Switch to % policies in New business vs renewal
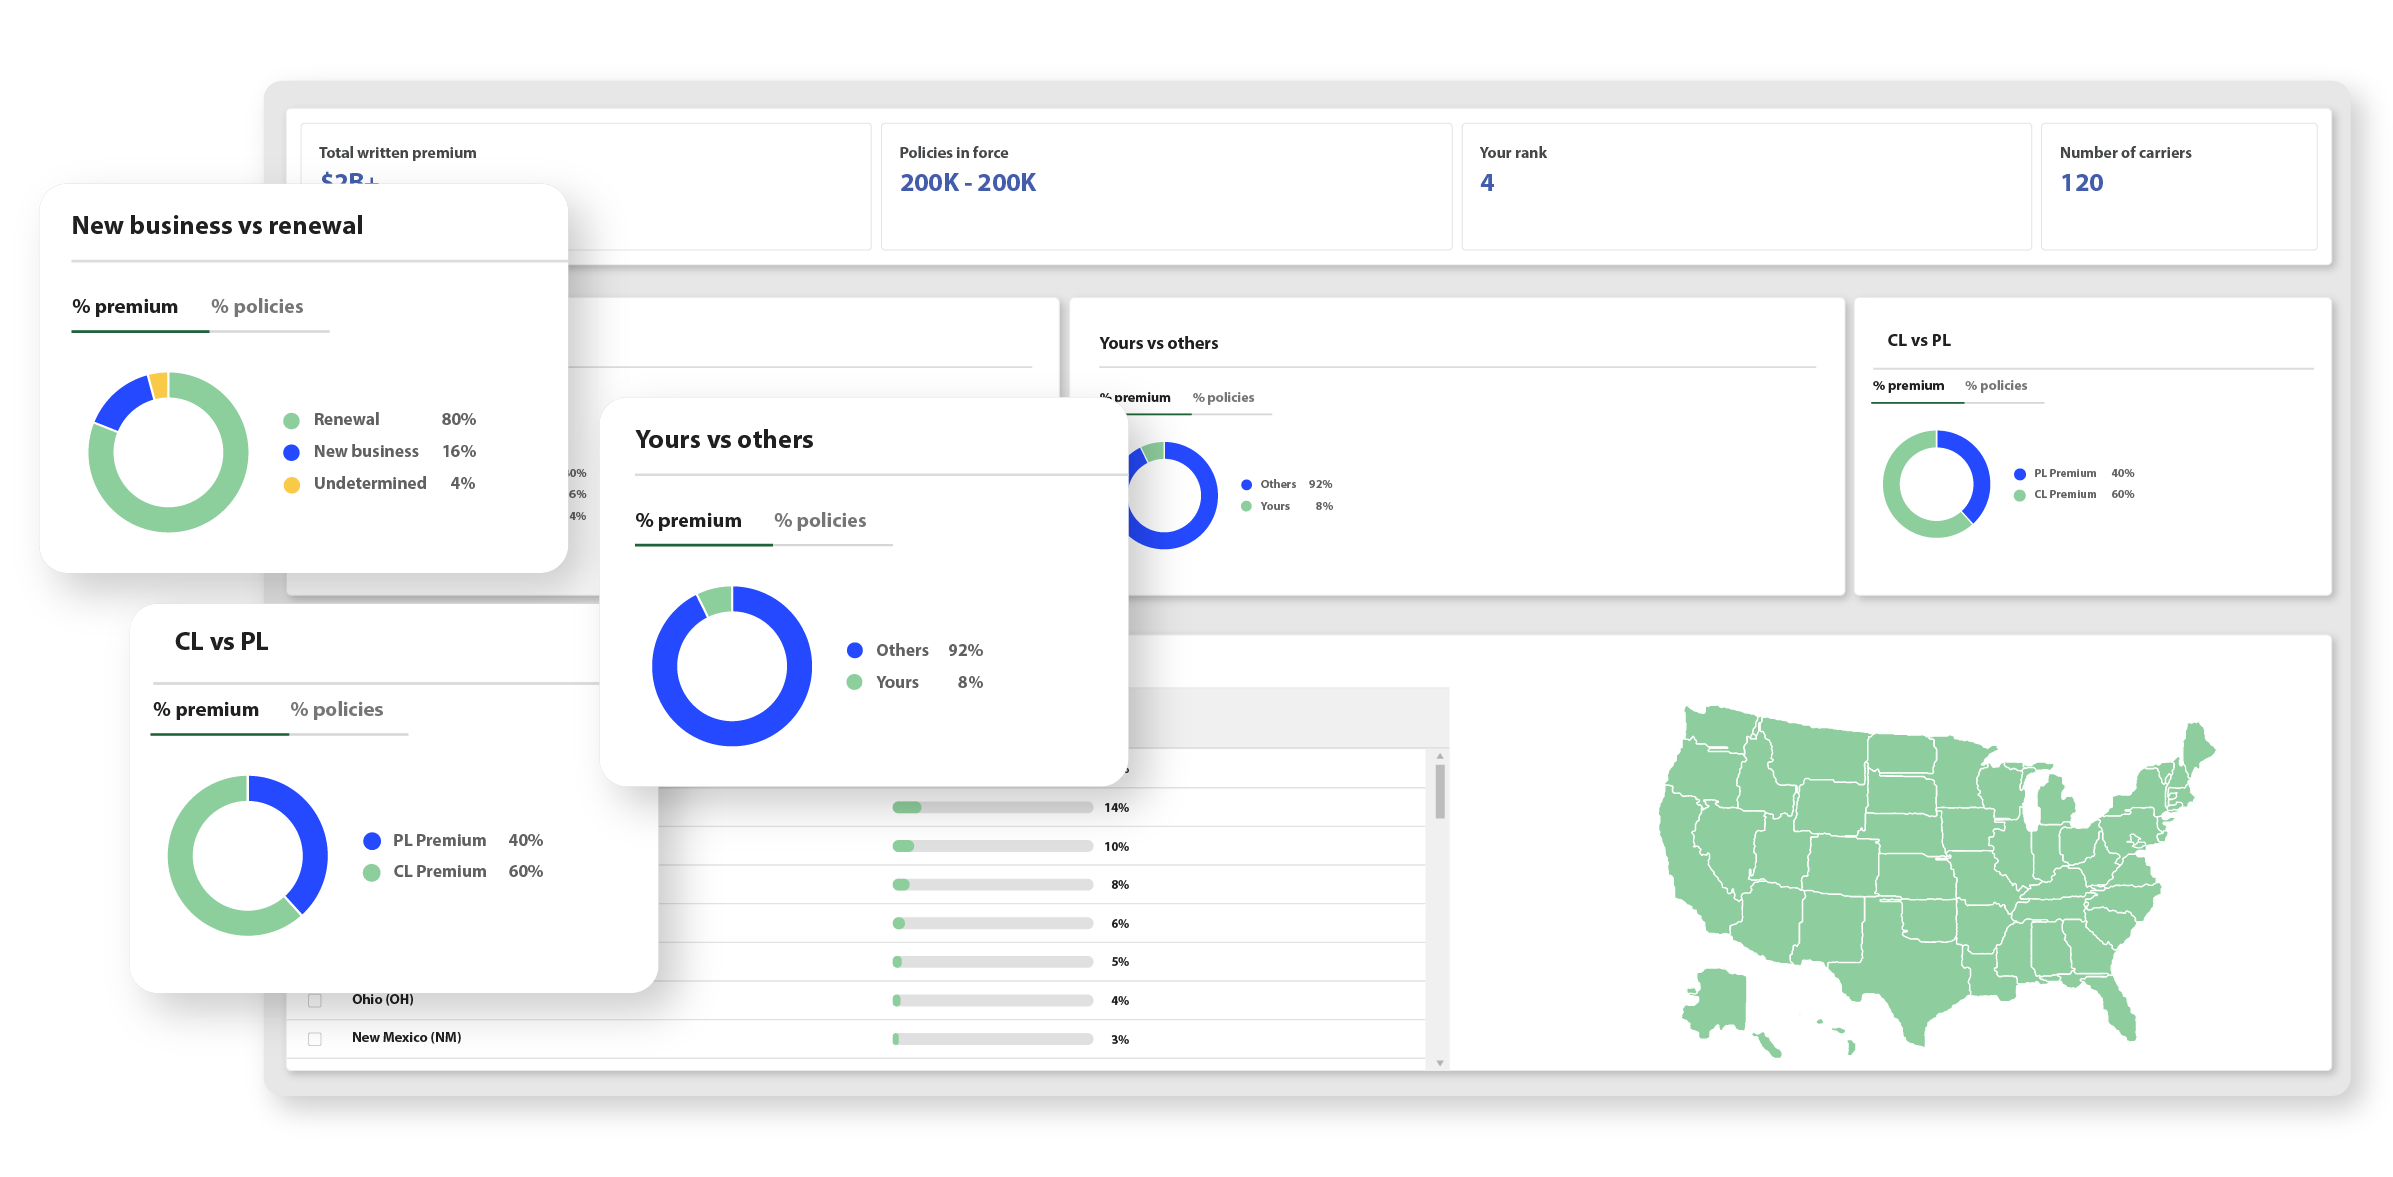2393x1177 pixels. 257,306
